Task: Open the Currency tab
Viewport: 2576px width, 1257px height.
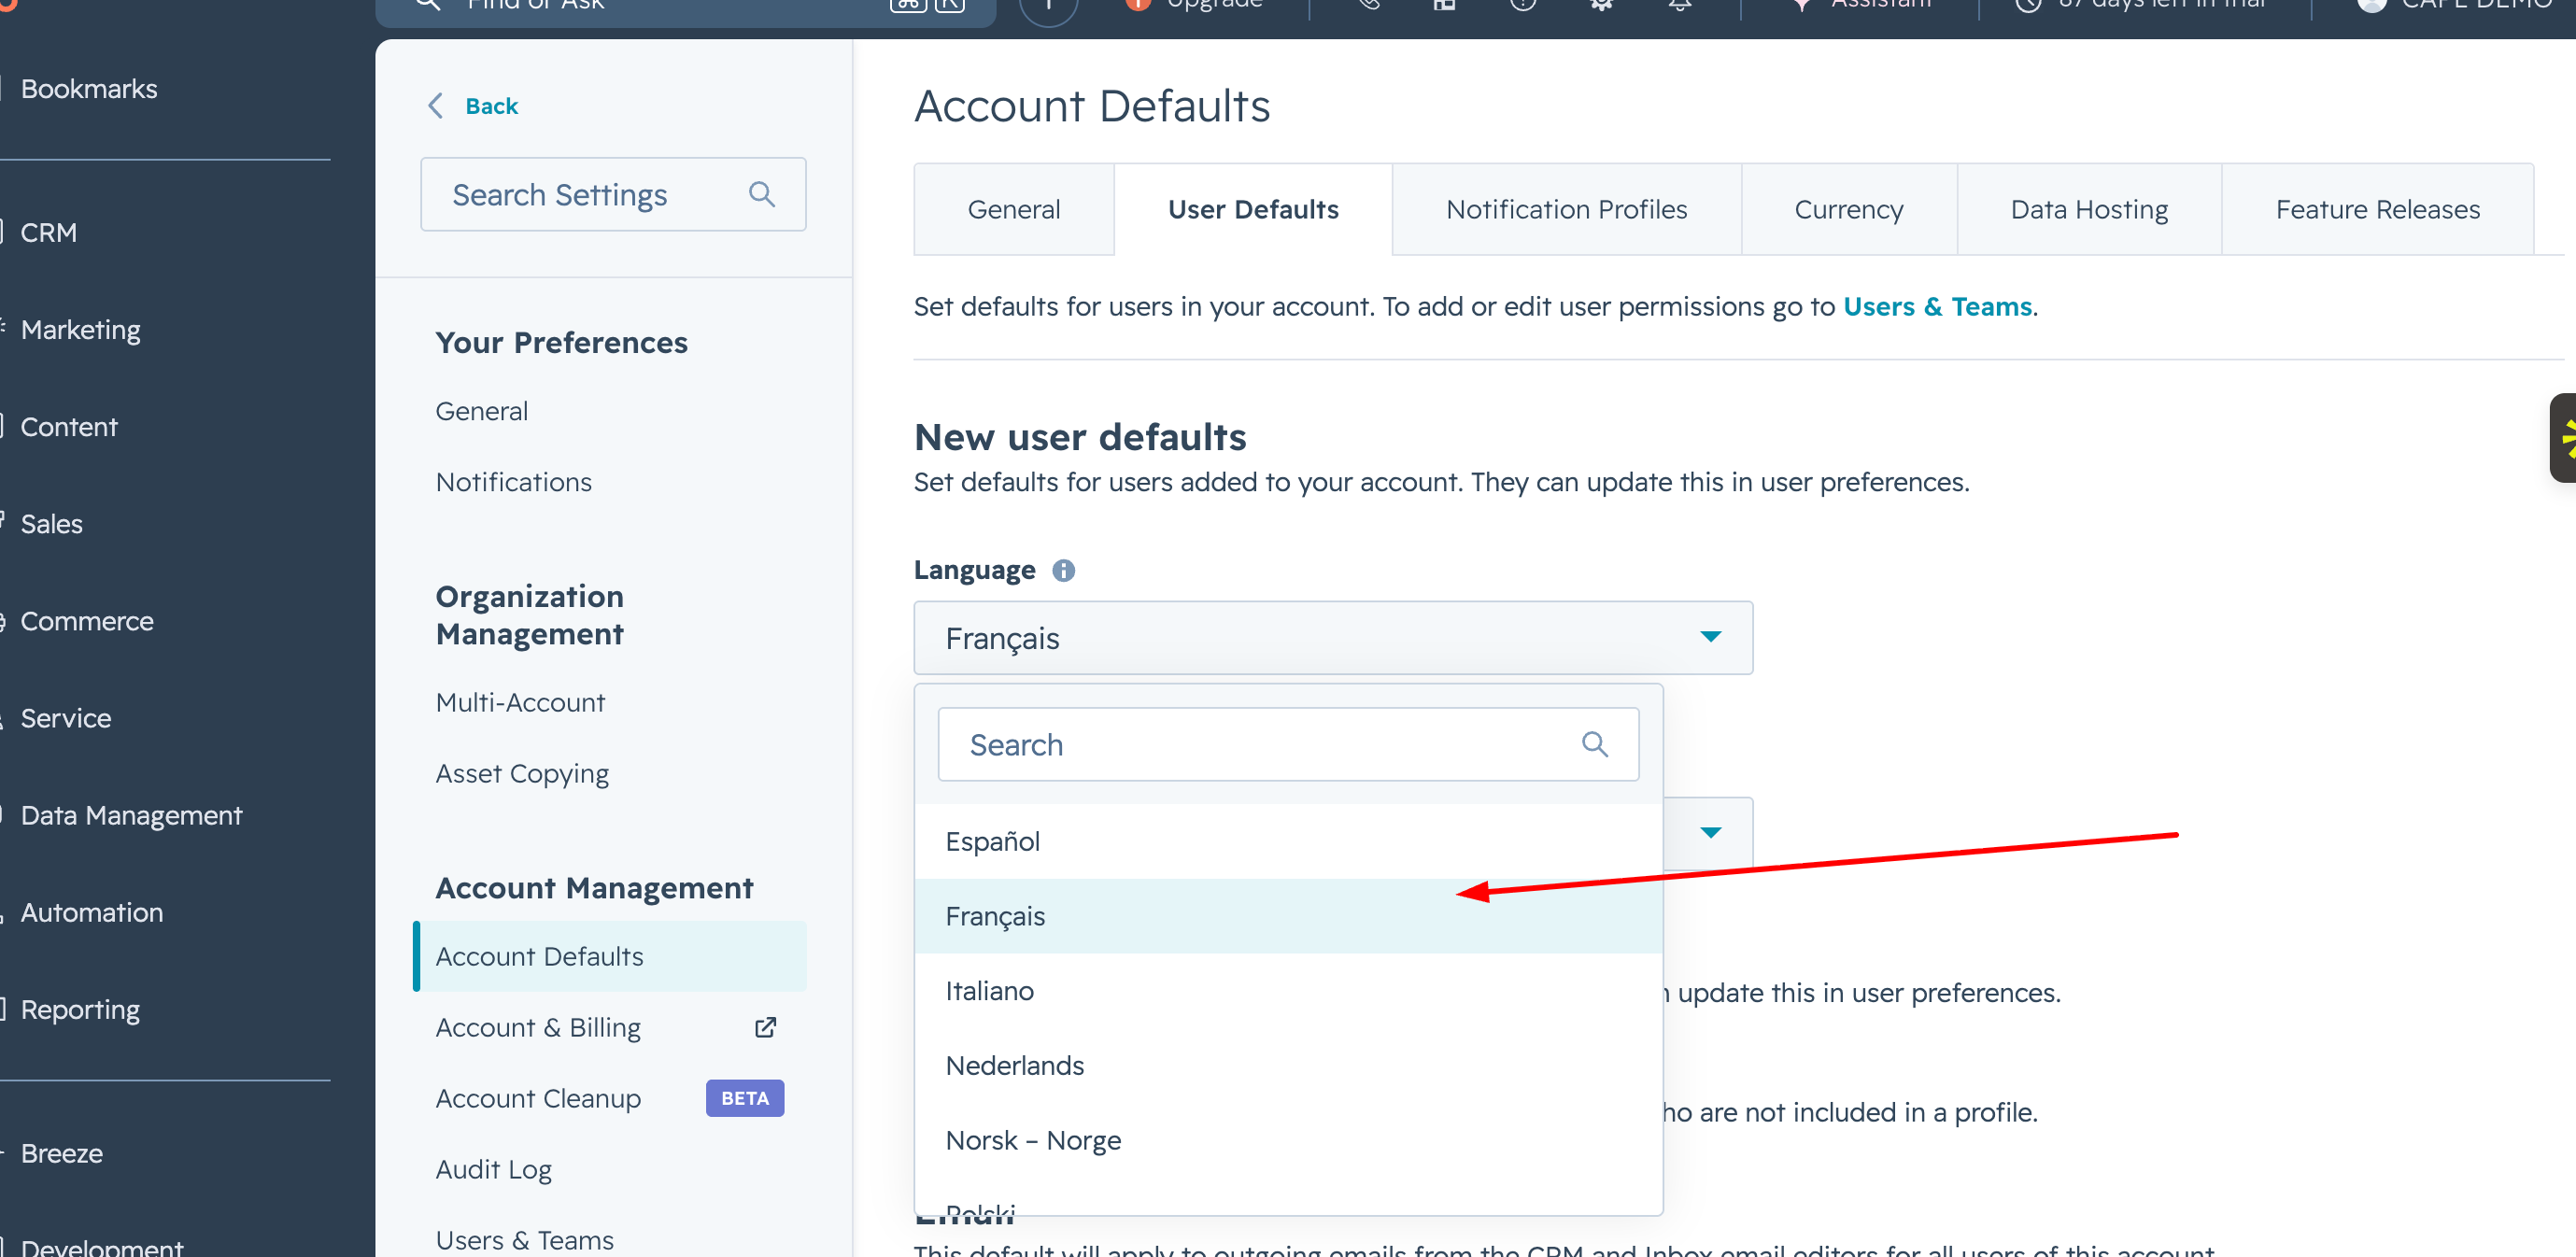Action: coord(1847,209)
